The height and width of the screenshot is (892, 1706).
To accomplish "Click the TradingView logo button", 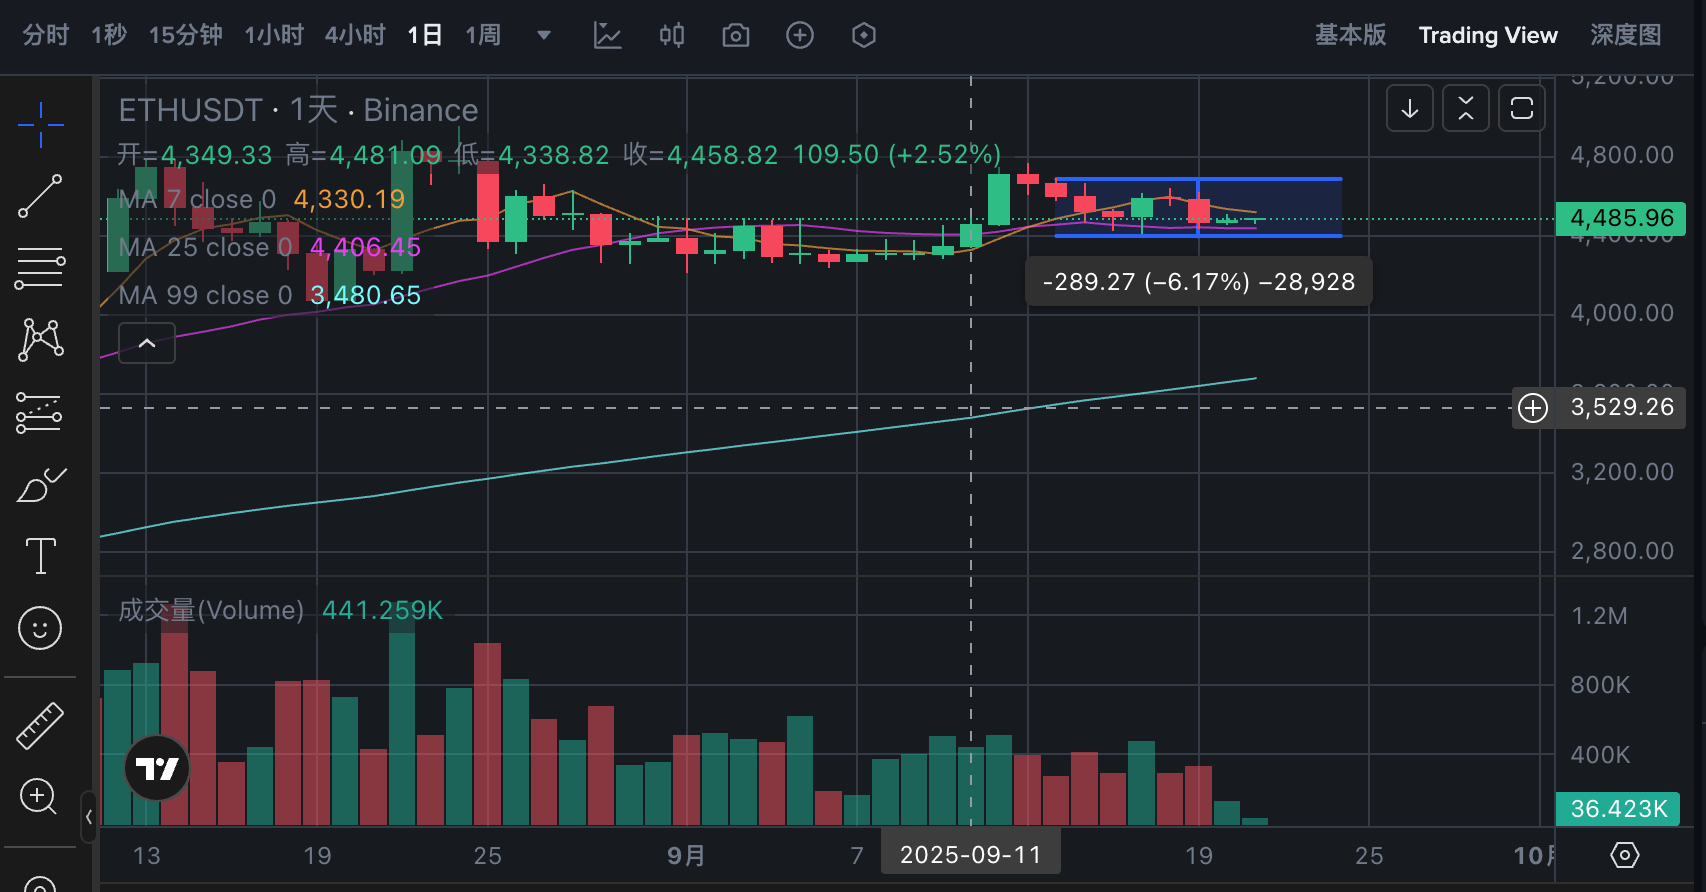I will 157,768.
